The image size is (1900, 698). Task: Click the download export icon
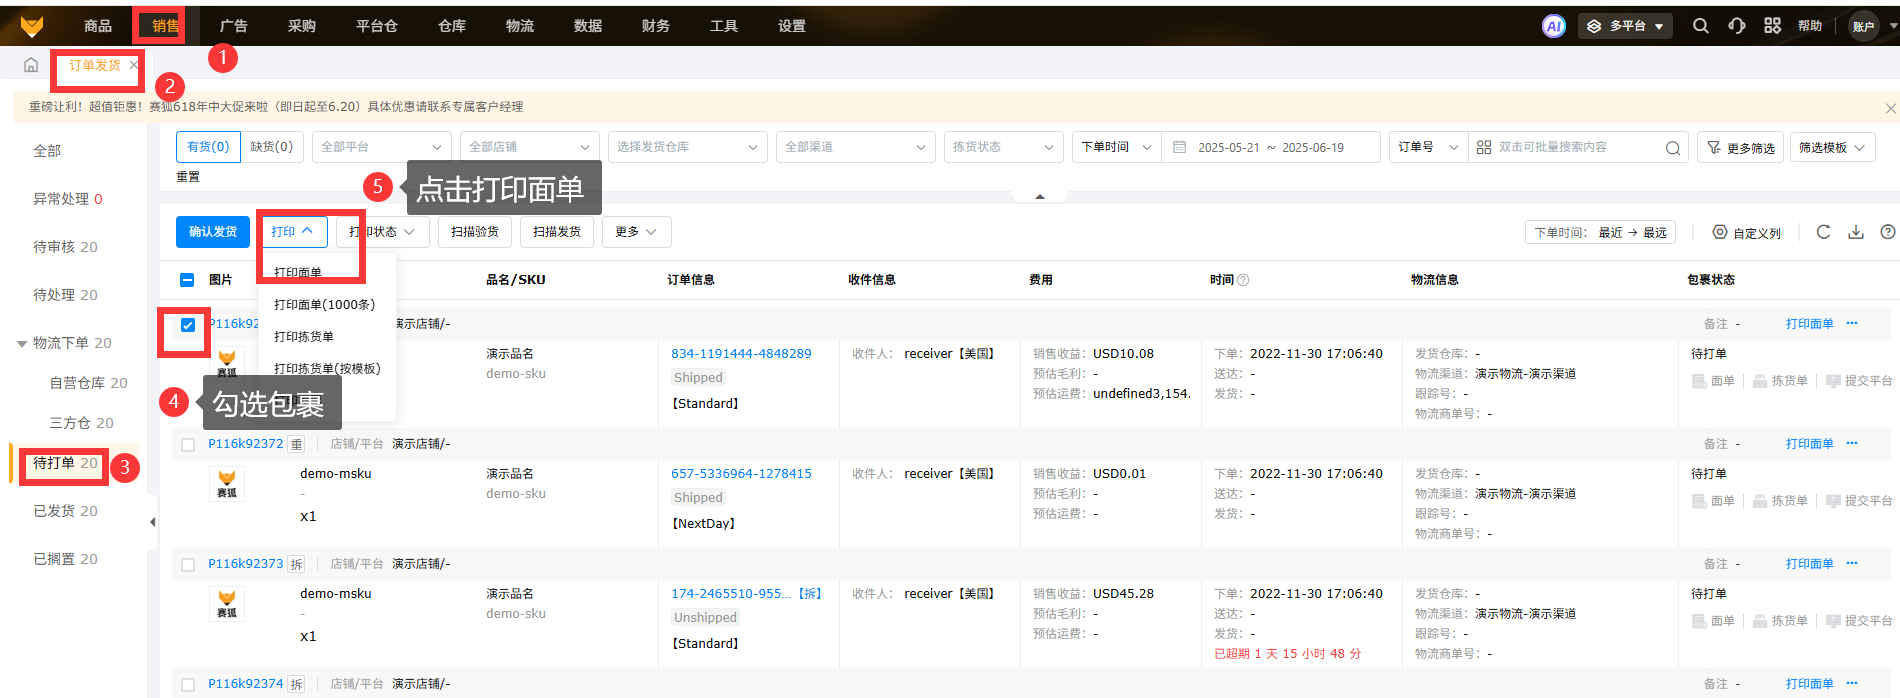[x=1856, y=232]
